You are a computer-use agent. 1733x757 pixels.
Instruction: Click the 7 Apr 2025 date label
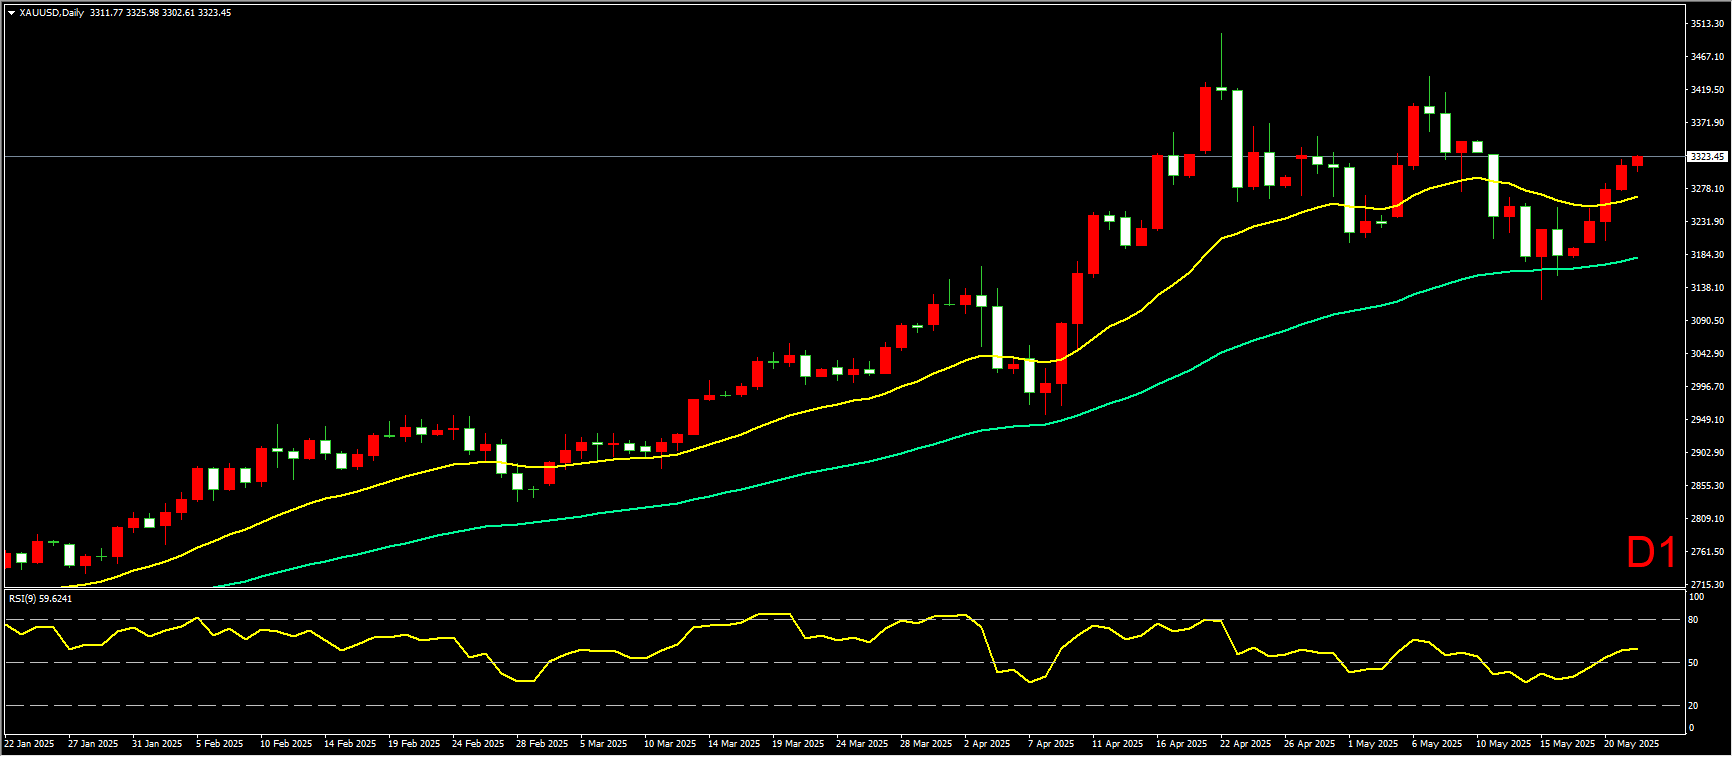point(1051,744)
